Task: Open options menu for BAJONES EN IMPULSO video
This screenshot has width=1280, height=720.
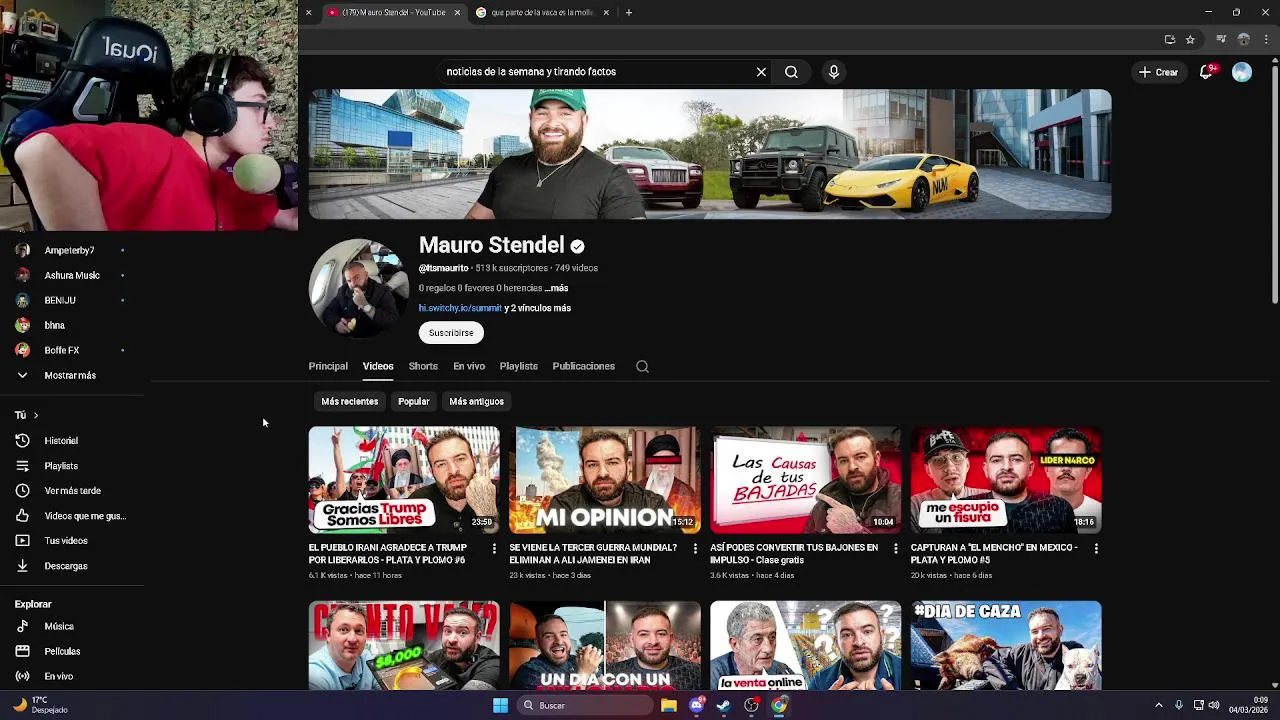Action: pos(895,549)
